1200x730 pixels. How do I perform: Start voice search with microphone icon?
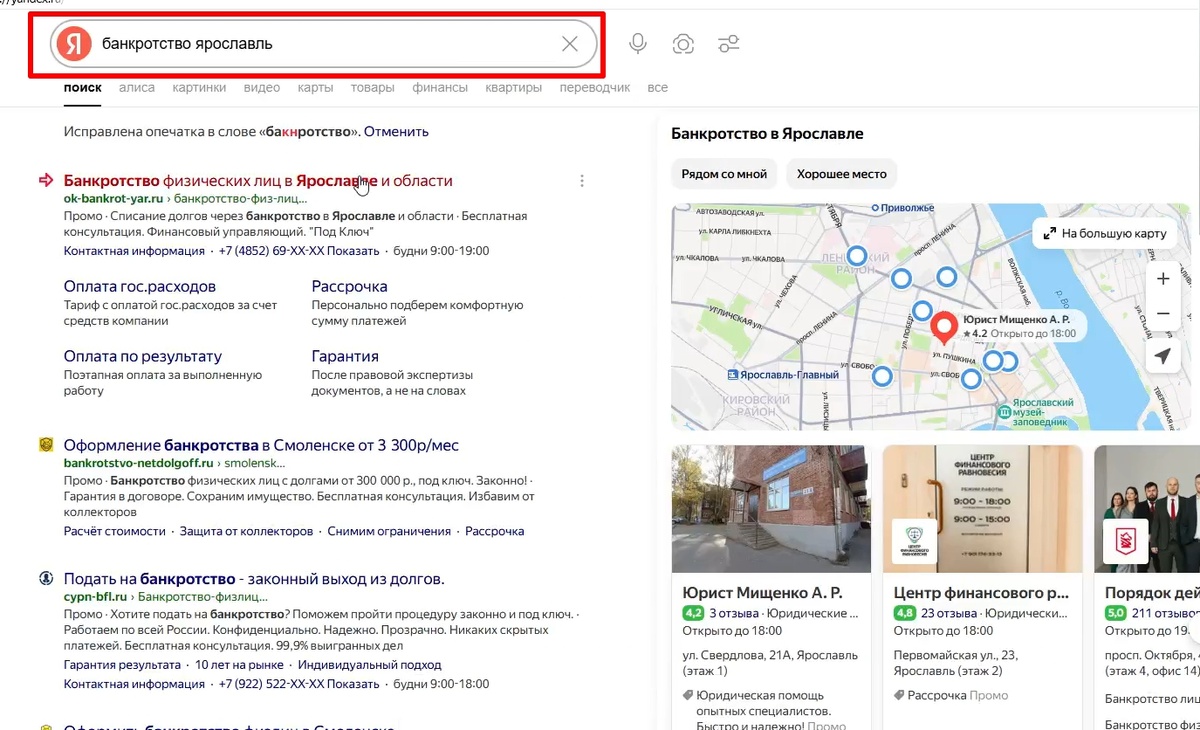[x=637, y=44]
